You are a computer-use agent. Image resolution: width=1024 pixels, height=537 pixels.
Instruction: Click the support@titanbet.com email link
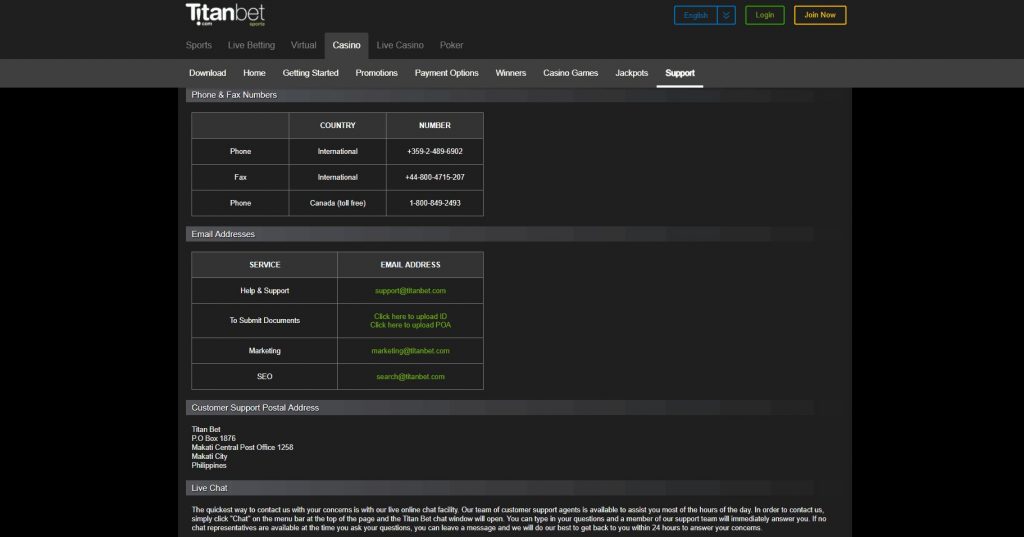[410, 291]
